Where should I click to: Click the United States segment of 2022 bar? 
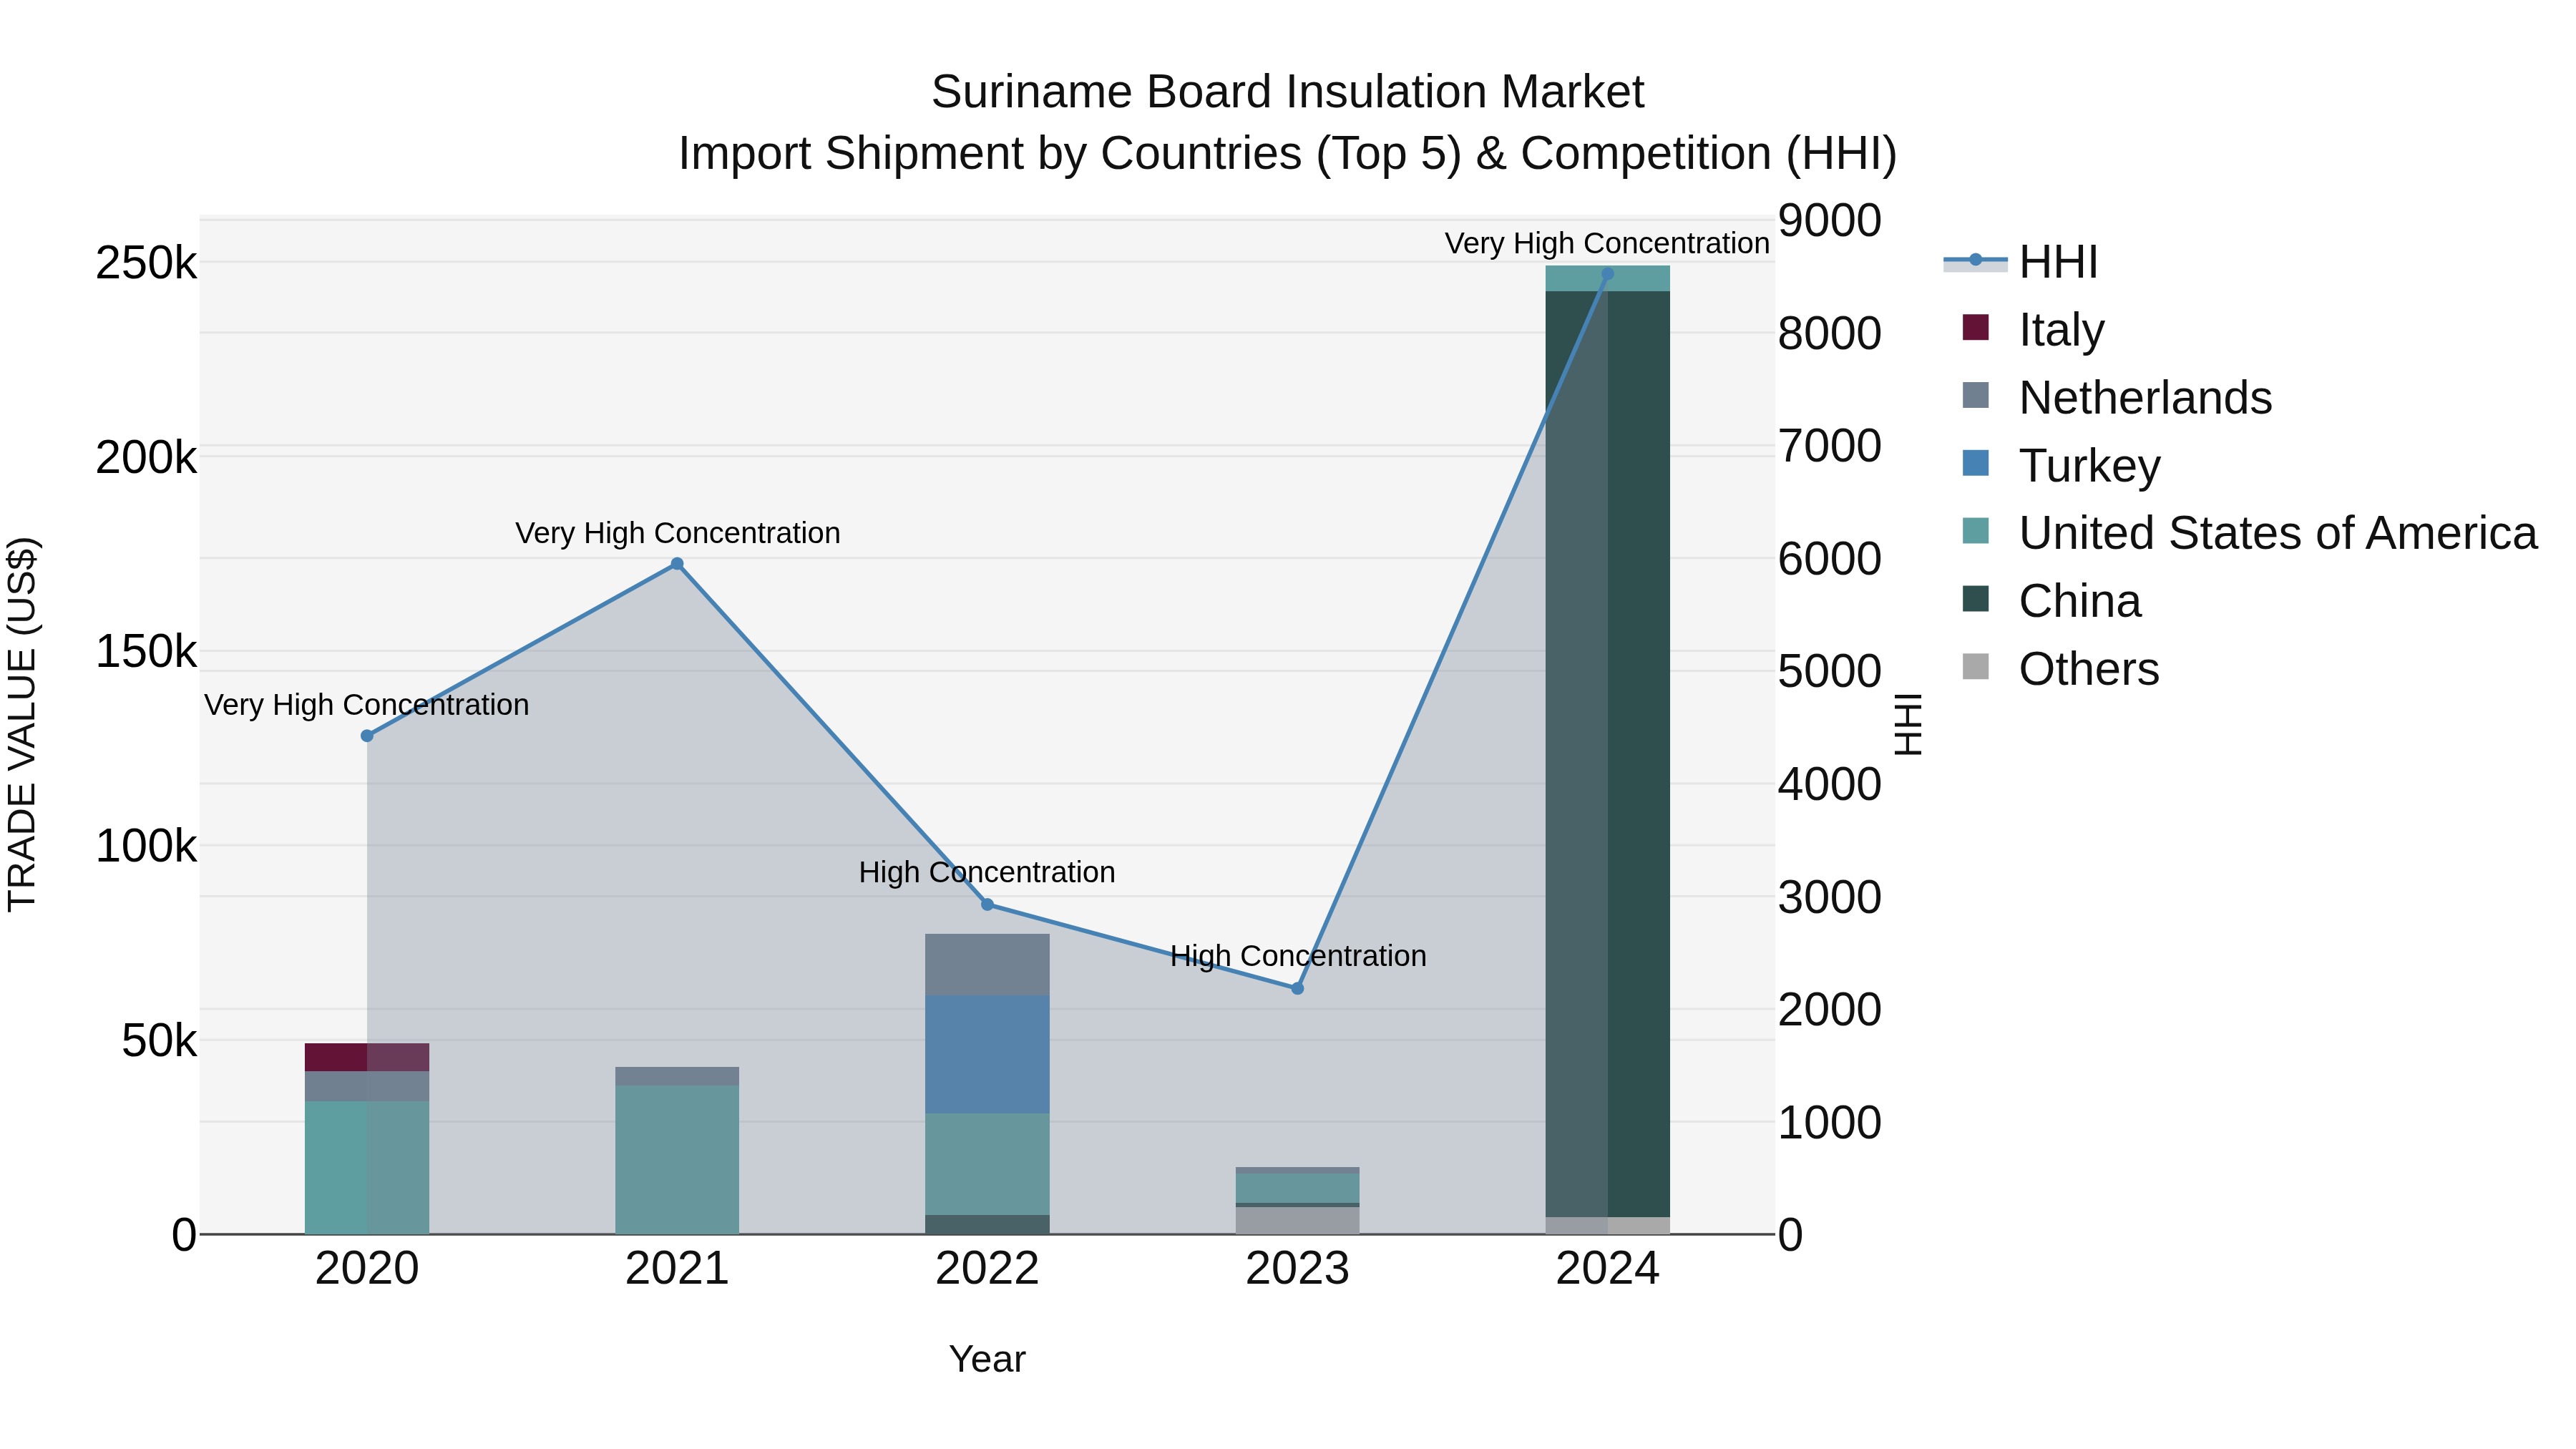coord(987,1164)
